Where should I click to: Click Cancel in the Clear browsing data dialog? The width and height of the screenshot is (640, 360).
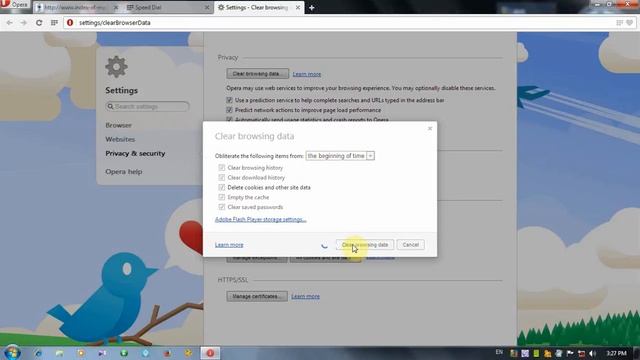click(x=411, y=245)
